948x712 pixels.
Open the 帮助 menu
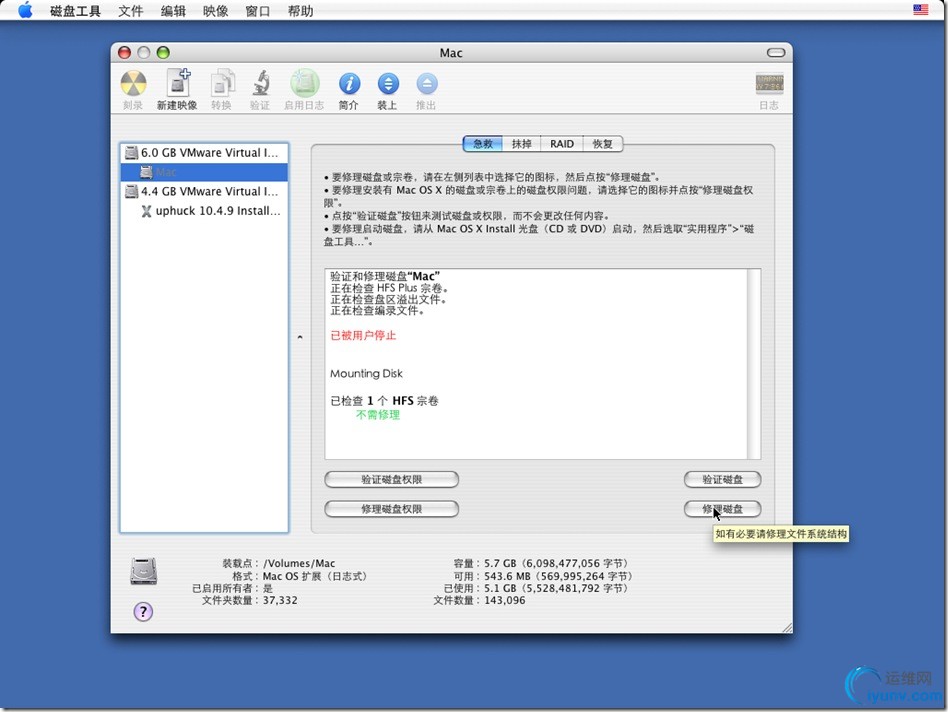[300, 11]
